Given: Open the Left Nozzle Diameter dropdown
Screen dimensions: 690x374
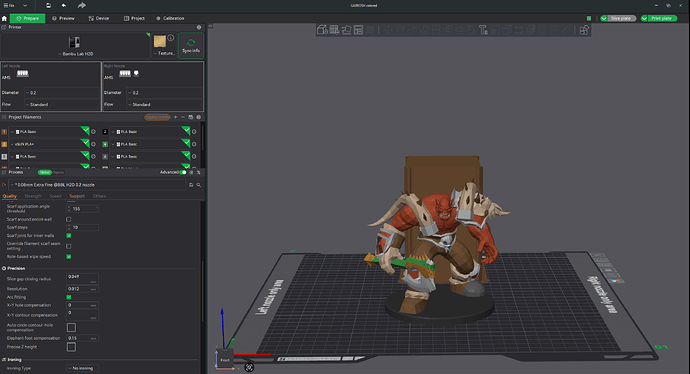Looking at the screenshot, I should pos(62,93).
